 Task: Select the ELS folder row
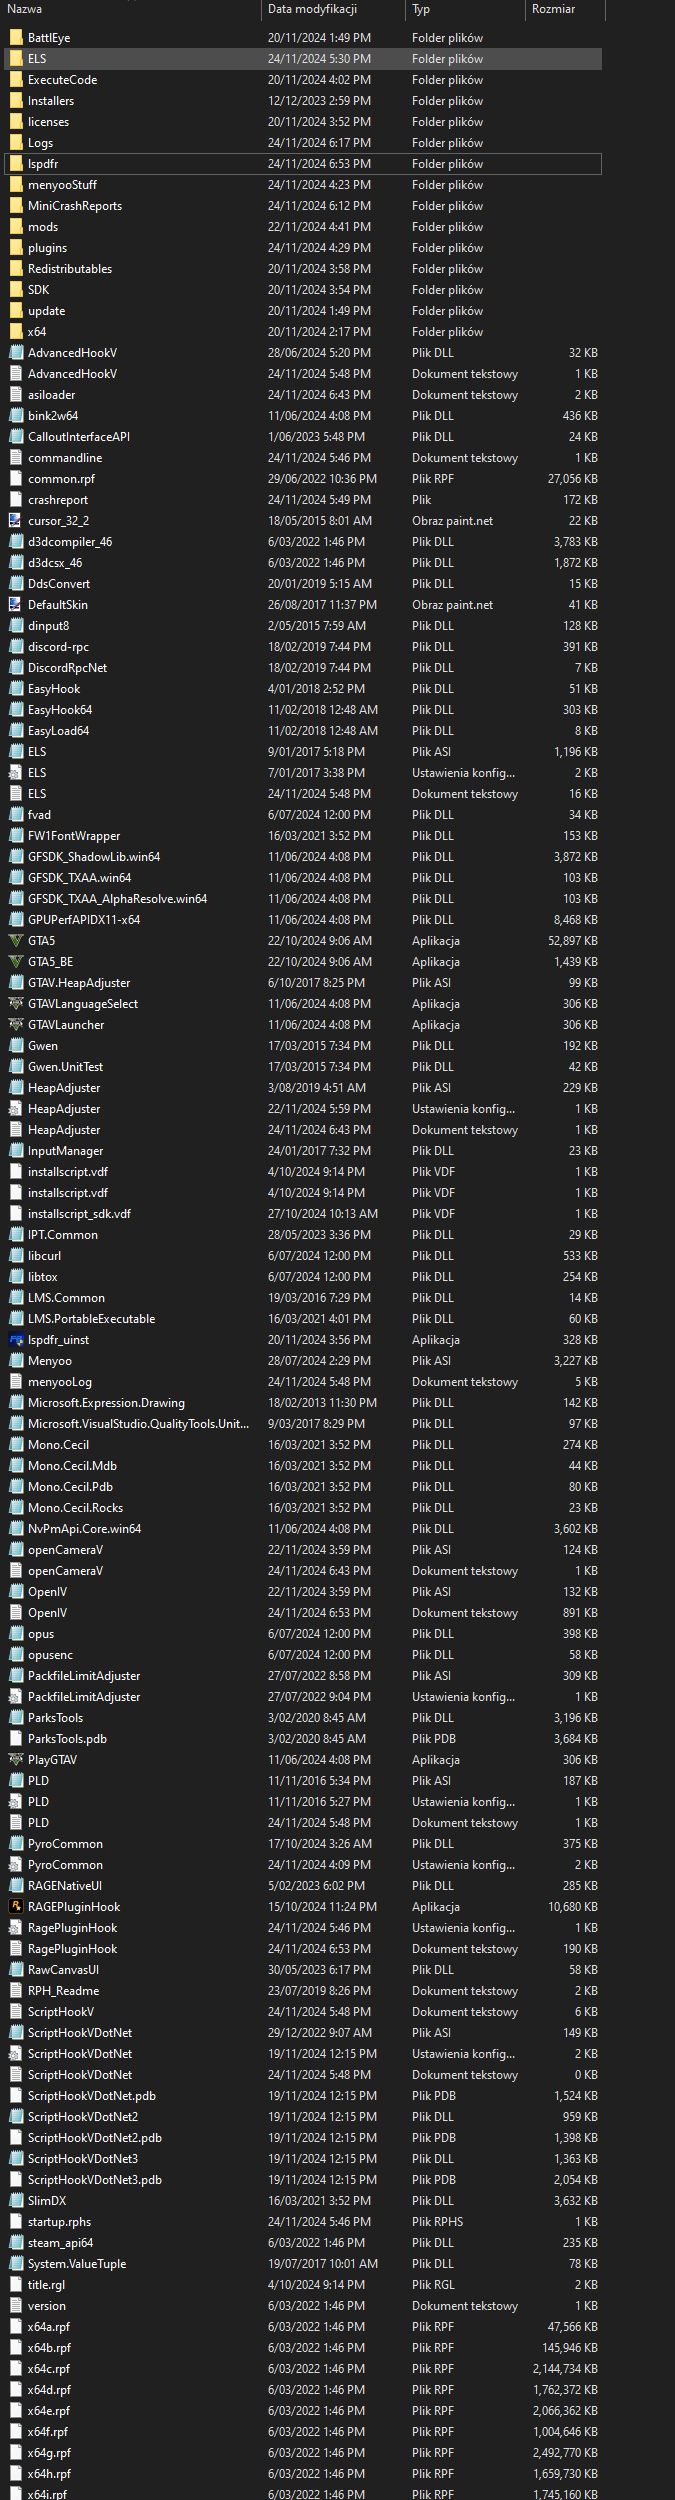303,59
